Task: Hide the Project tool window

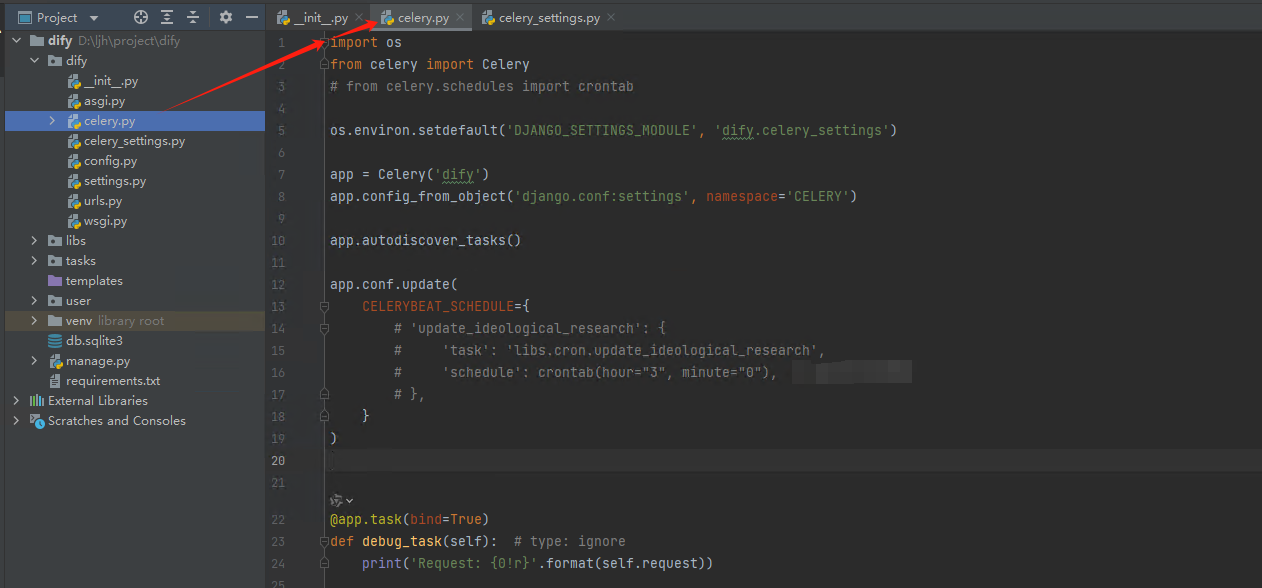Action: [252, 17]
